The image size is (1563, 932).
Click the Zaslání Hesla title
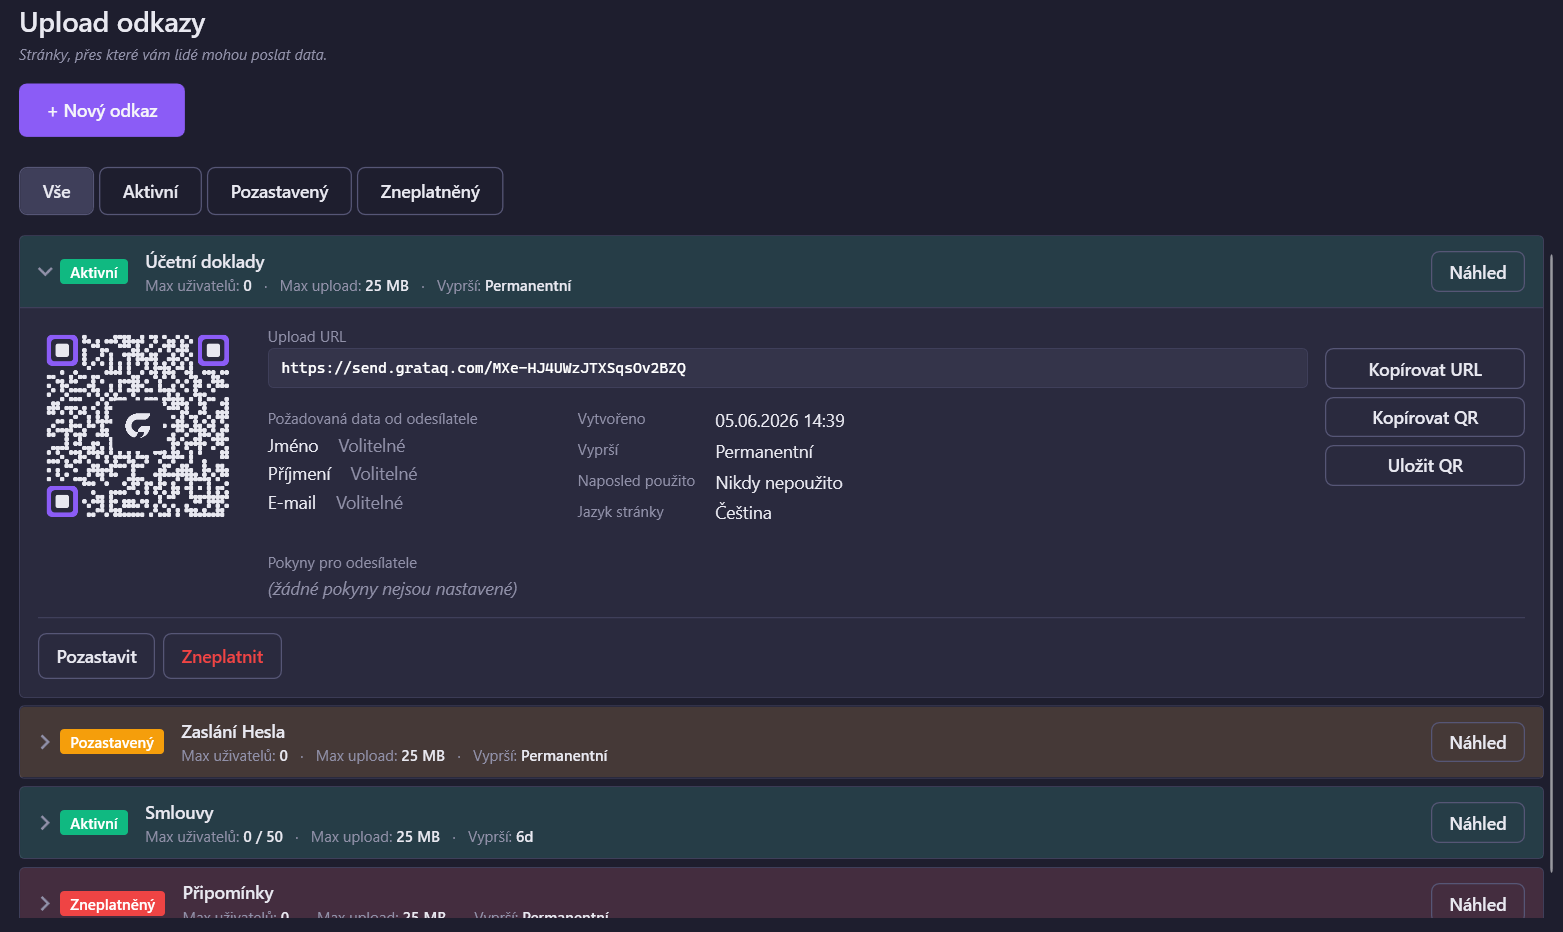[233, 731]
